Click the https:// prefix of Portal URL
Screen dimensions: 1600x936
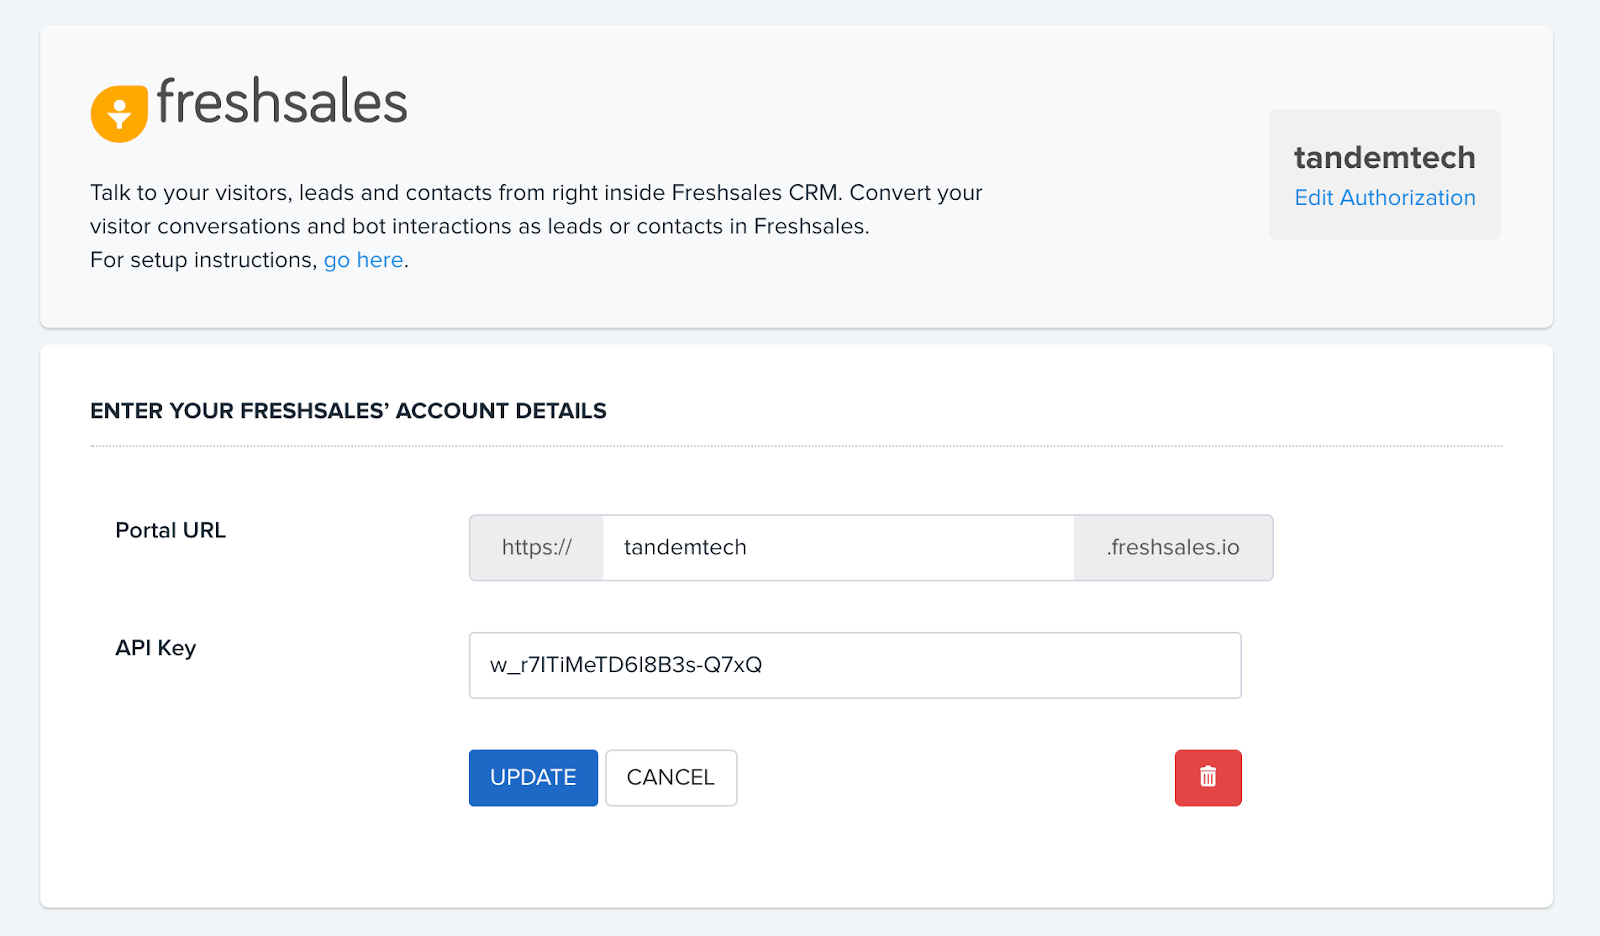tap(537, 548)
